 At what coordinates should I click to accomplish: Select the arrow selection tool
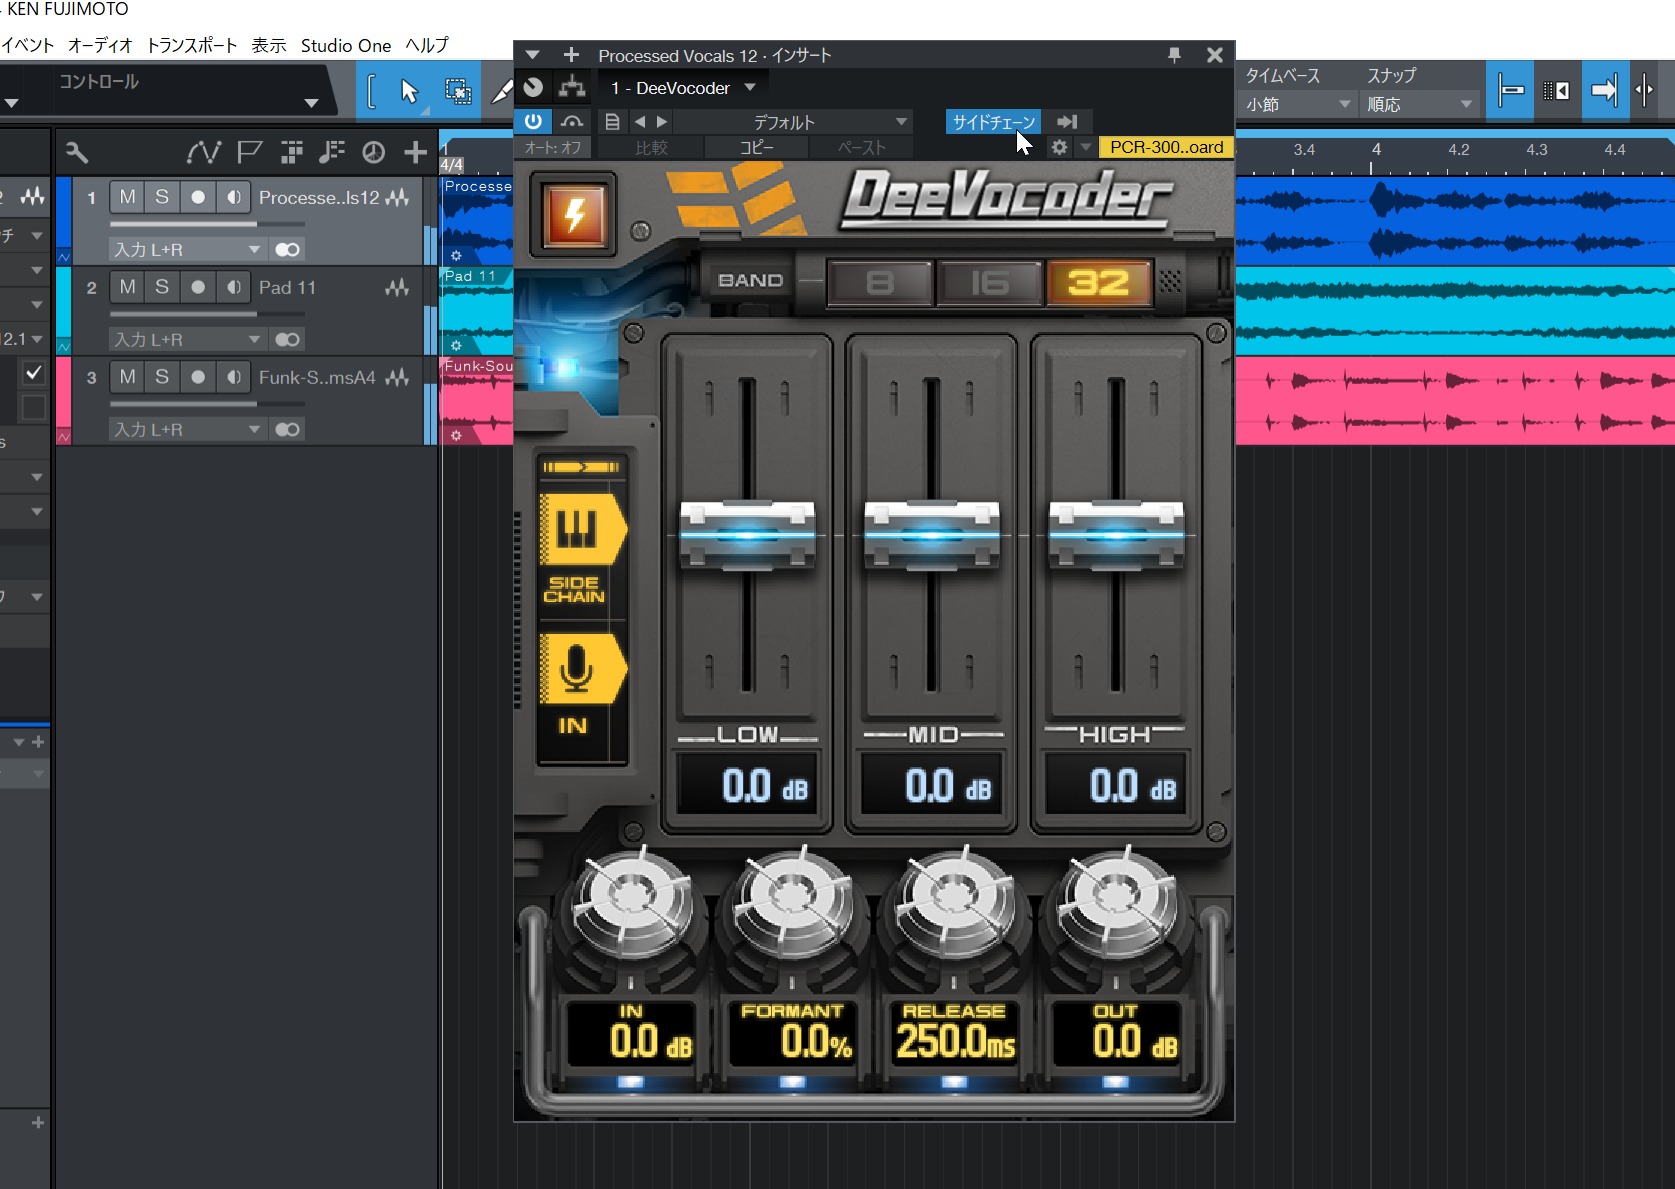(409, 91)
